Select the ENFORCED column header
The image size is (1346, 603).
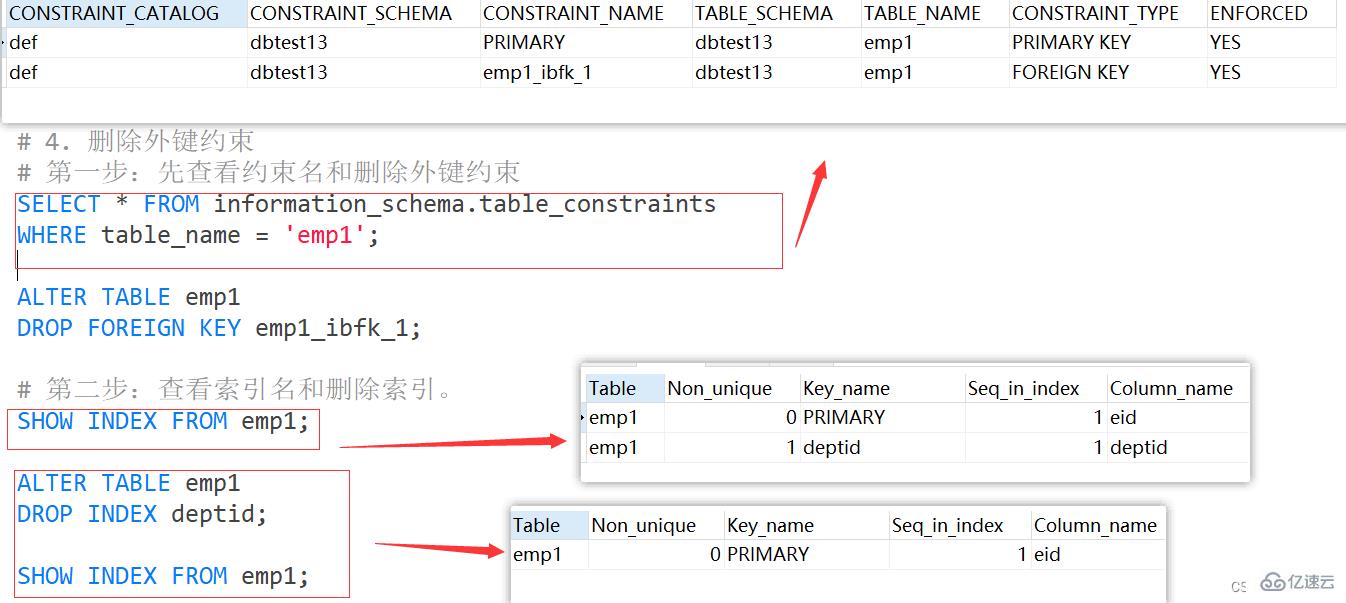click(1258, 13)
